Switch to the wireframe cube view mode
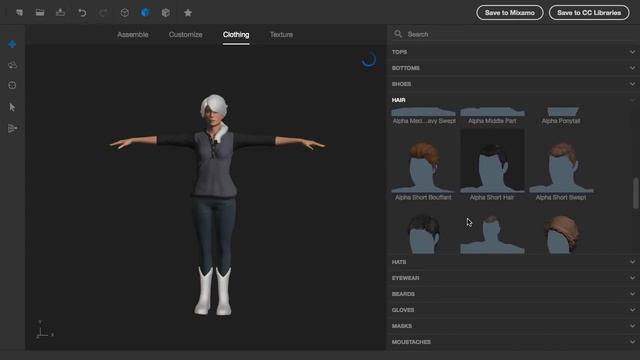The width and height of the screenshot is (640, 360). point(124,13)
